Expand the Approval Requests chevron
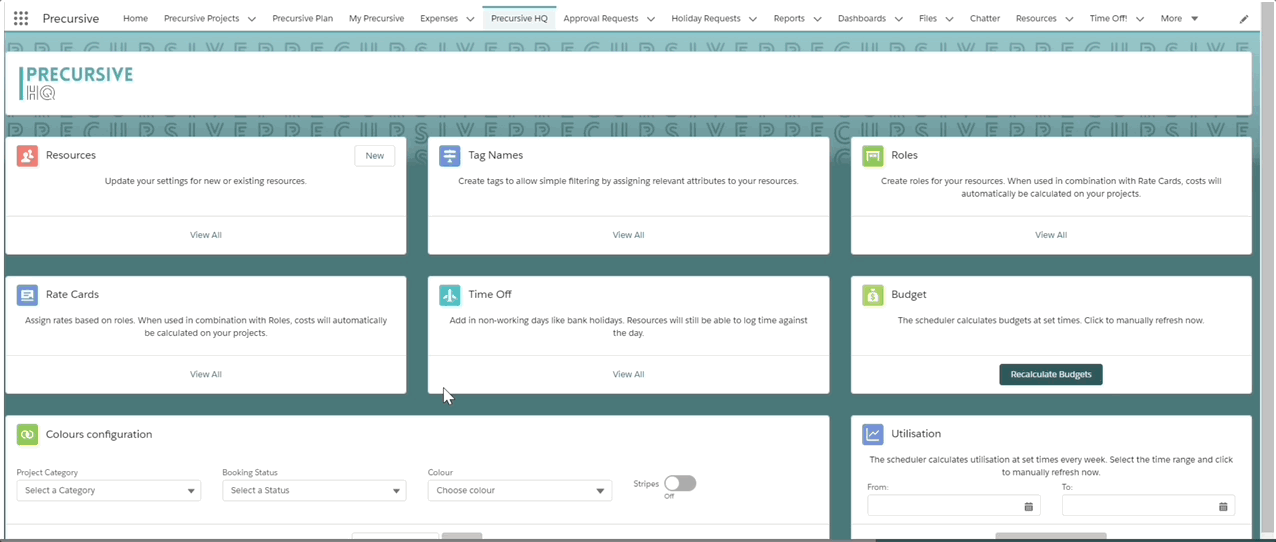The width and height of the screenshot is (1276, 542). [651, 19]
